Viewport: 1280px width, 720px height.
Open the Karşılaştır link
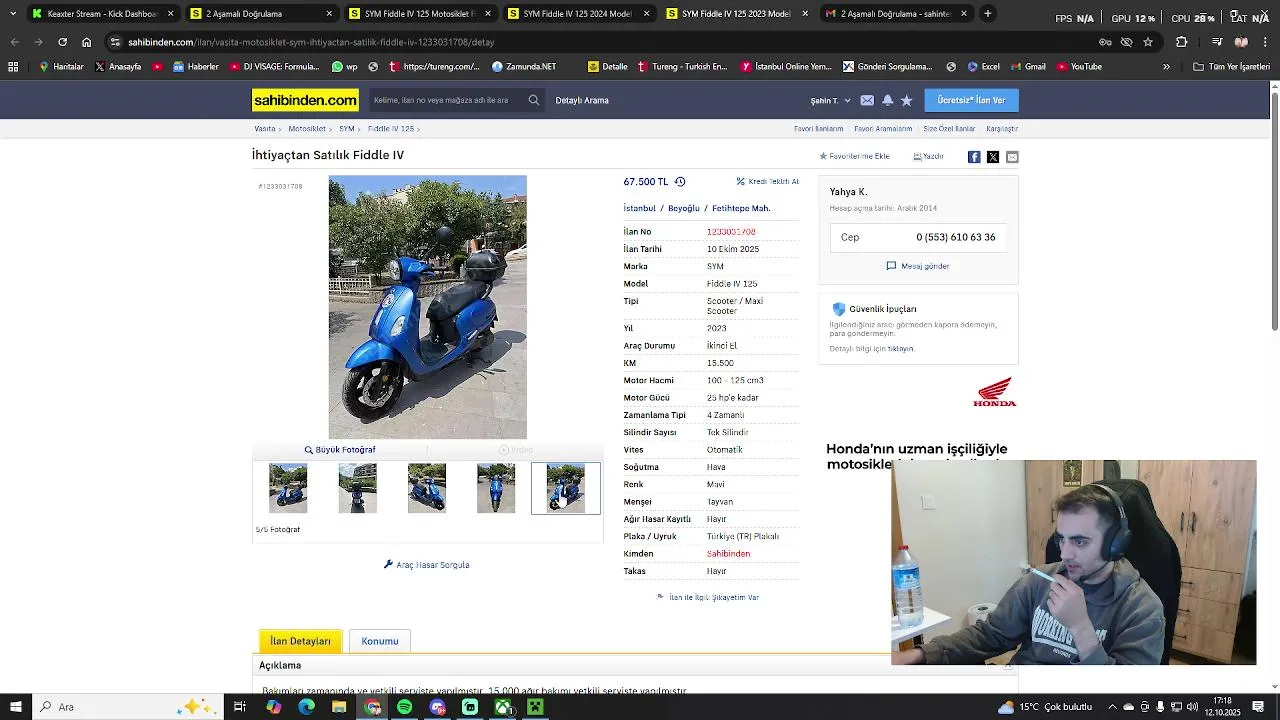pyautogui.click(x=1002, y=129)
